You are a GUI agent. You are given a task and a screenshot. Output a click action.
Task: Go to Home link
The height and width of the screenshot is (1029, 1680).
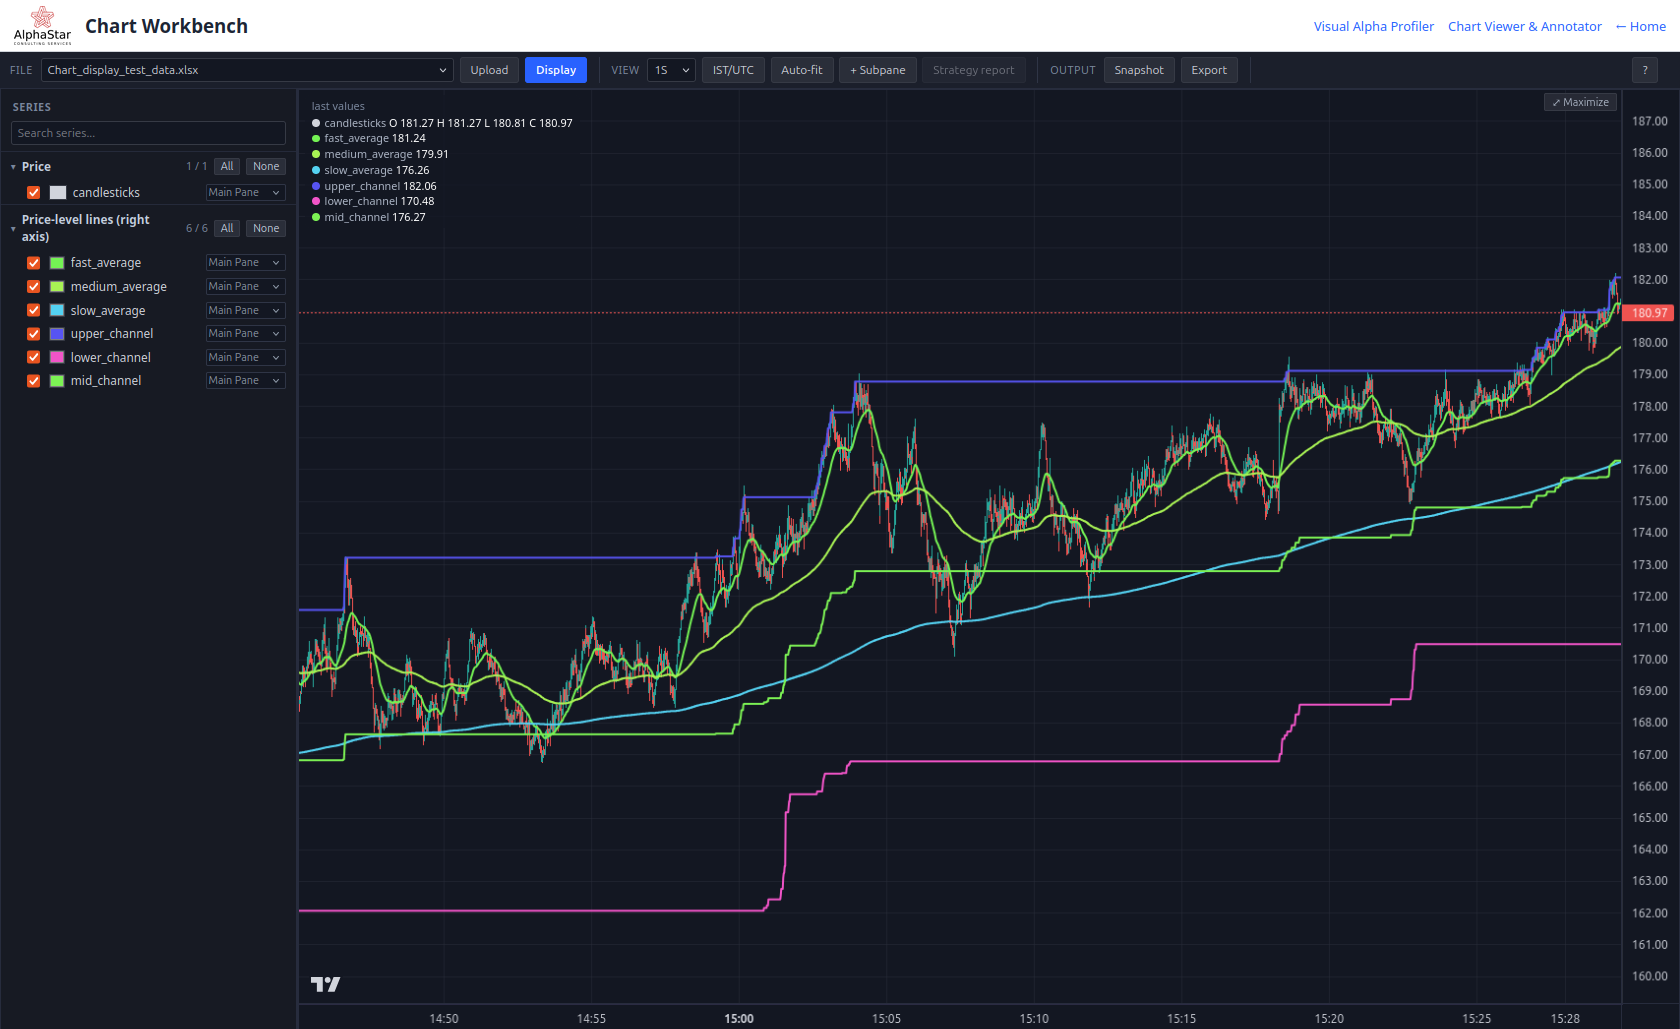1640,26
